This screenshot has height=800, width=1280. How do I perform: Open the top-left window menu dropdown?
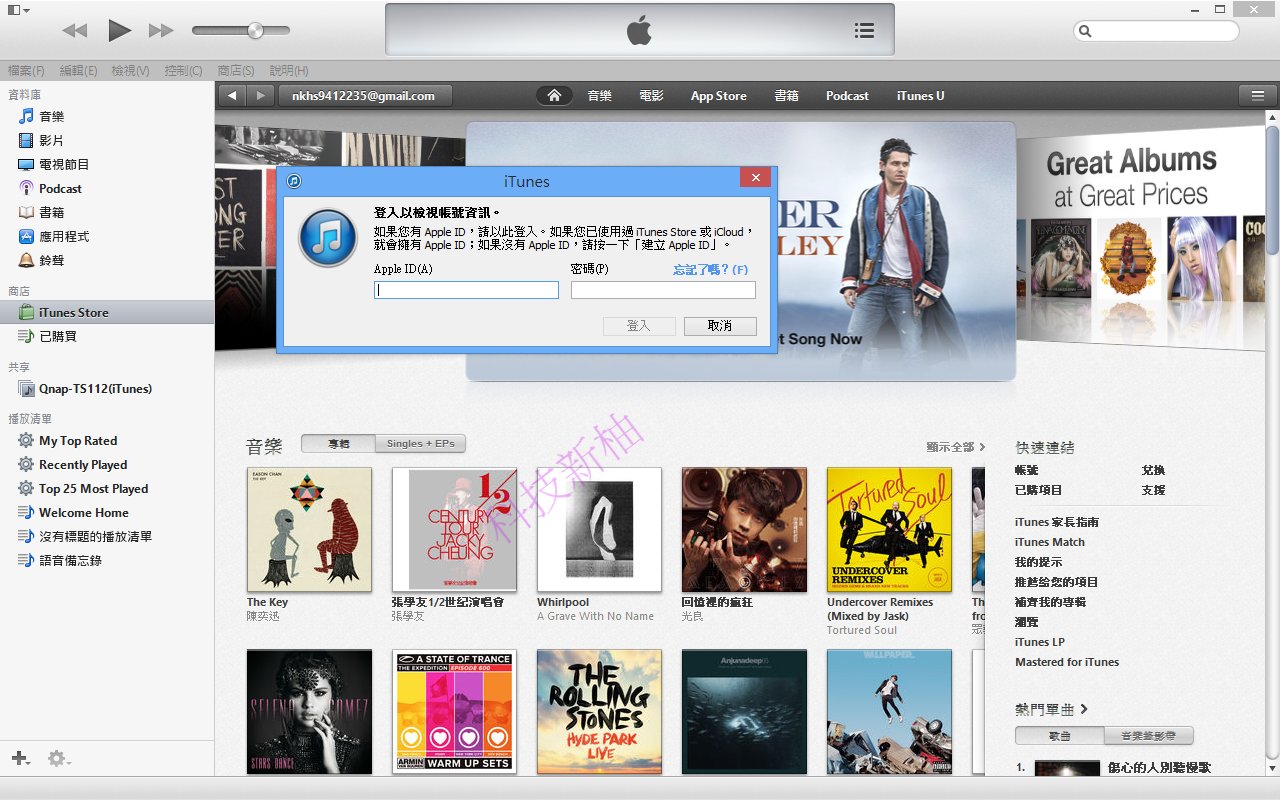pos(18,9)
